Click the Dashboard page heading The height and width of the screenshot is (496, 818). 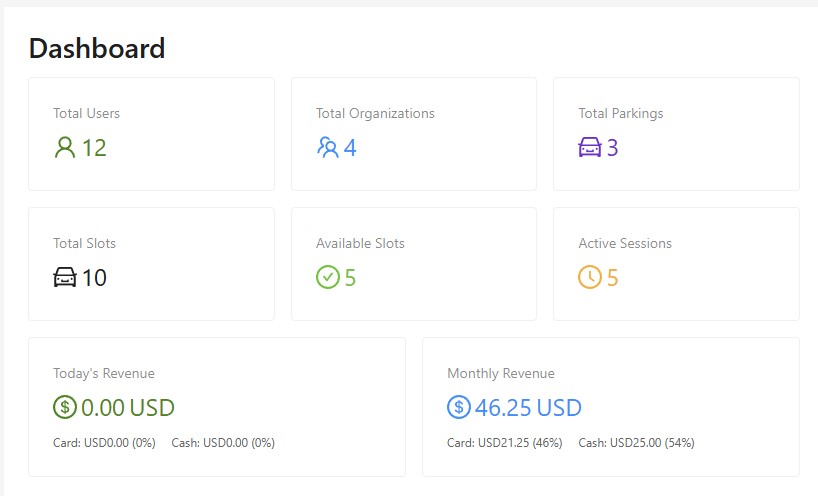tap(97, 48)
